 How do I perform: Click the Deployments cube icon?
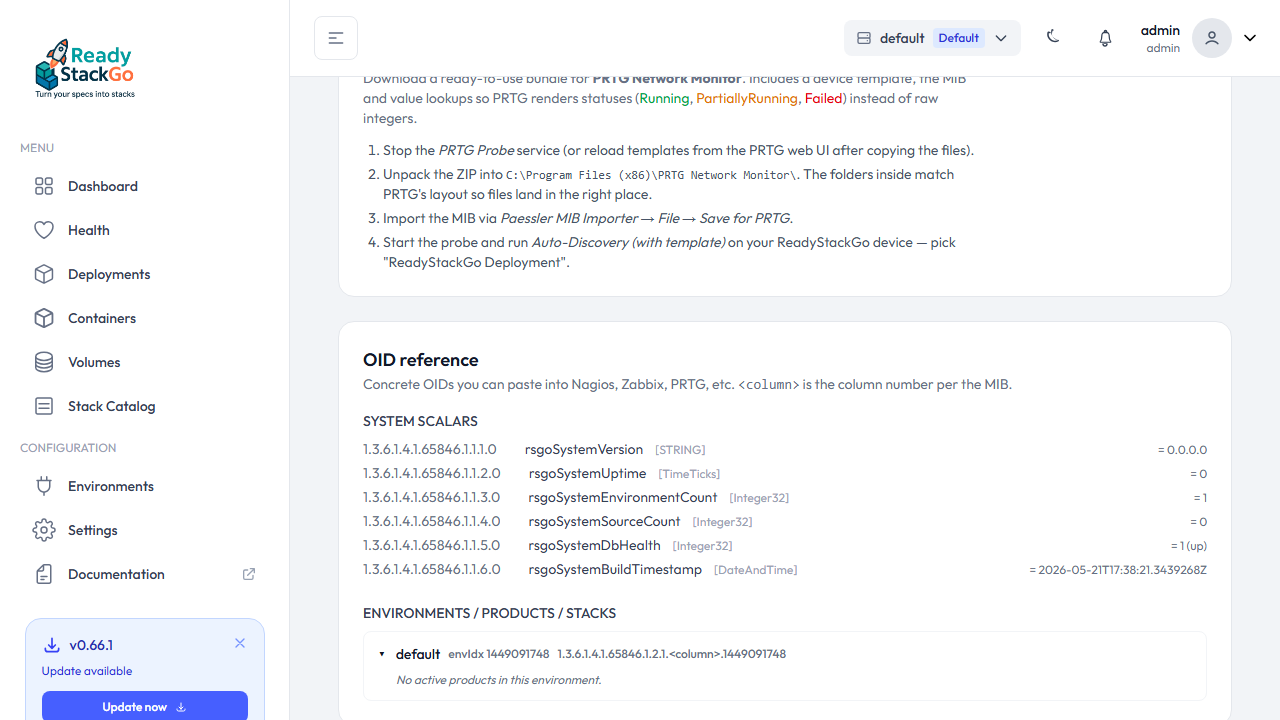pyautogui.click(x=44, y=274)
